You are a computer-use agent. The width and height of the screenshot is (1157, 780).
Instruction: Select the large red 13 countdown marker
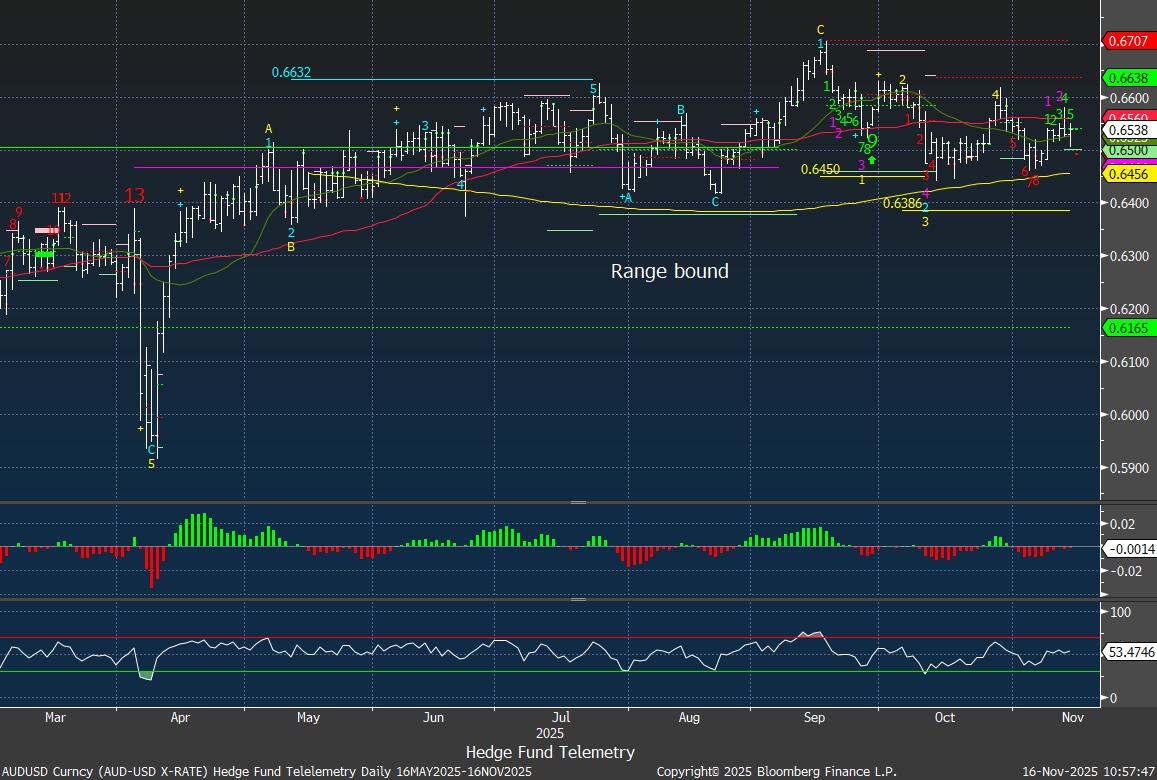tap(135, 195)
